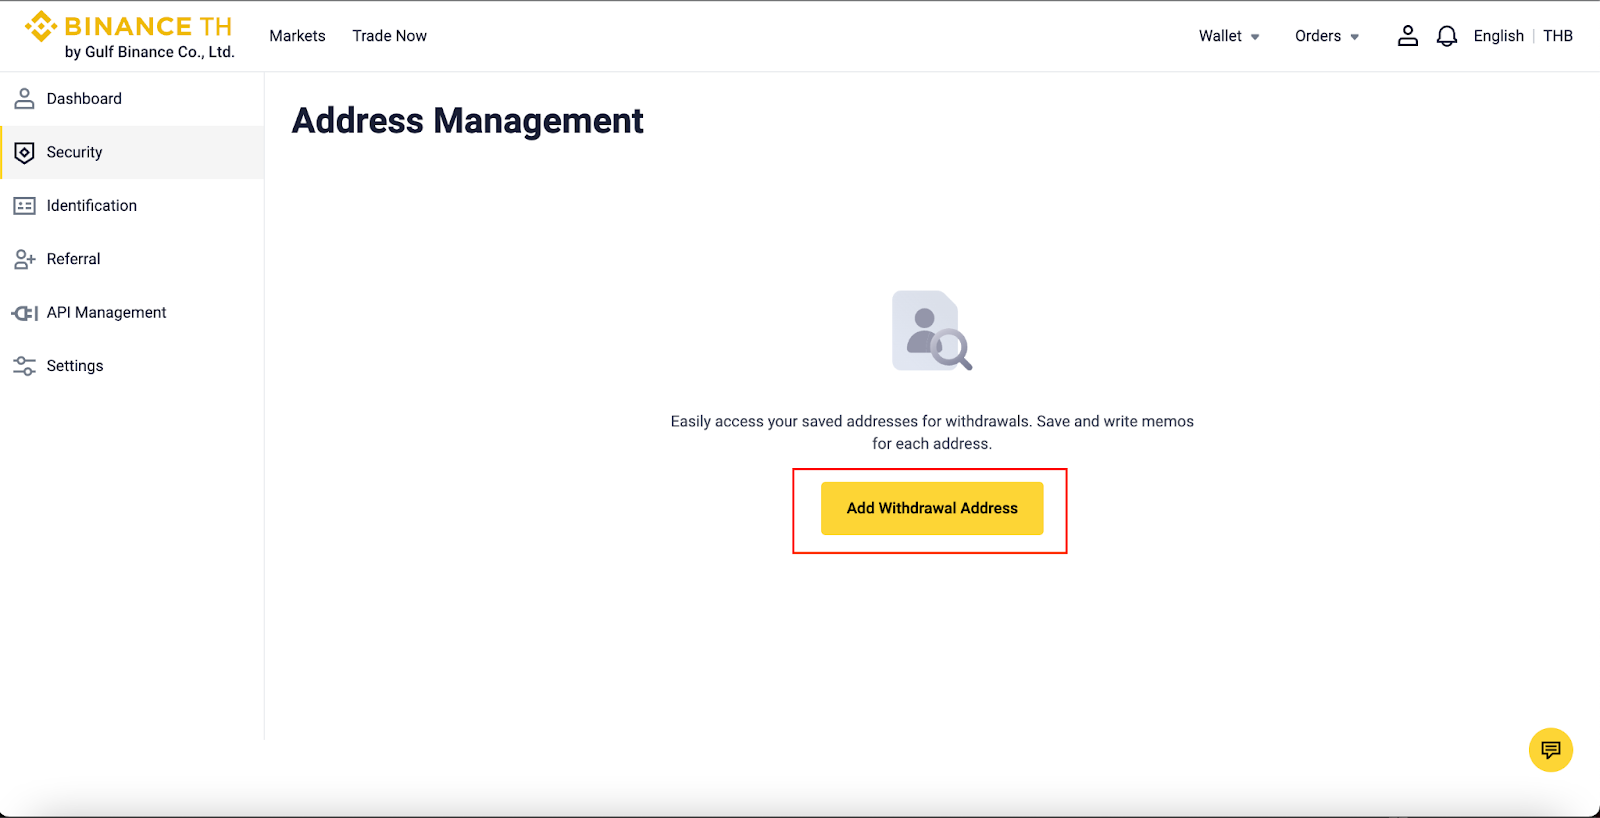This screenshot has width=1600, height=818.
Task: Open notifications bell icon
Action: 1446,36
